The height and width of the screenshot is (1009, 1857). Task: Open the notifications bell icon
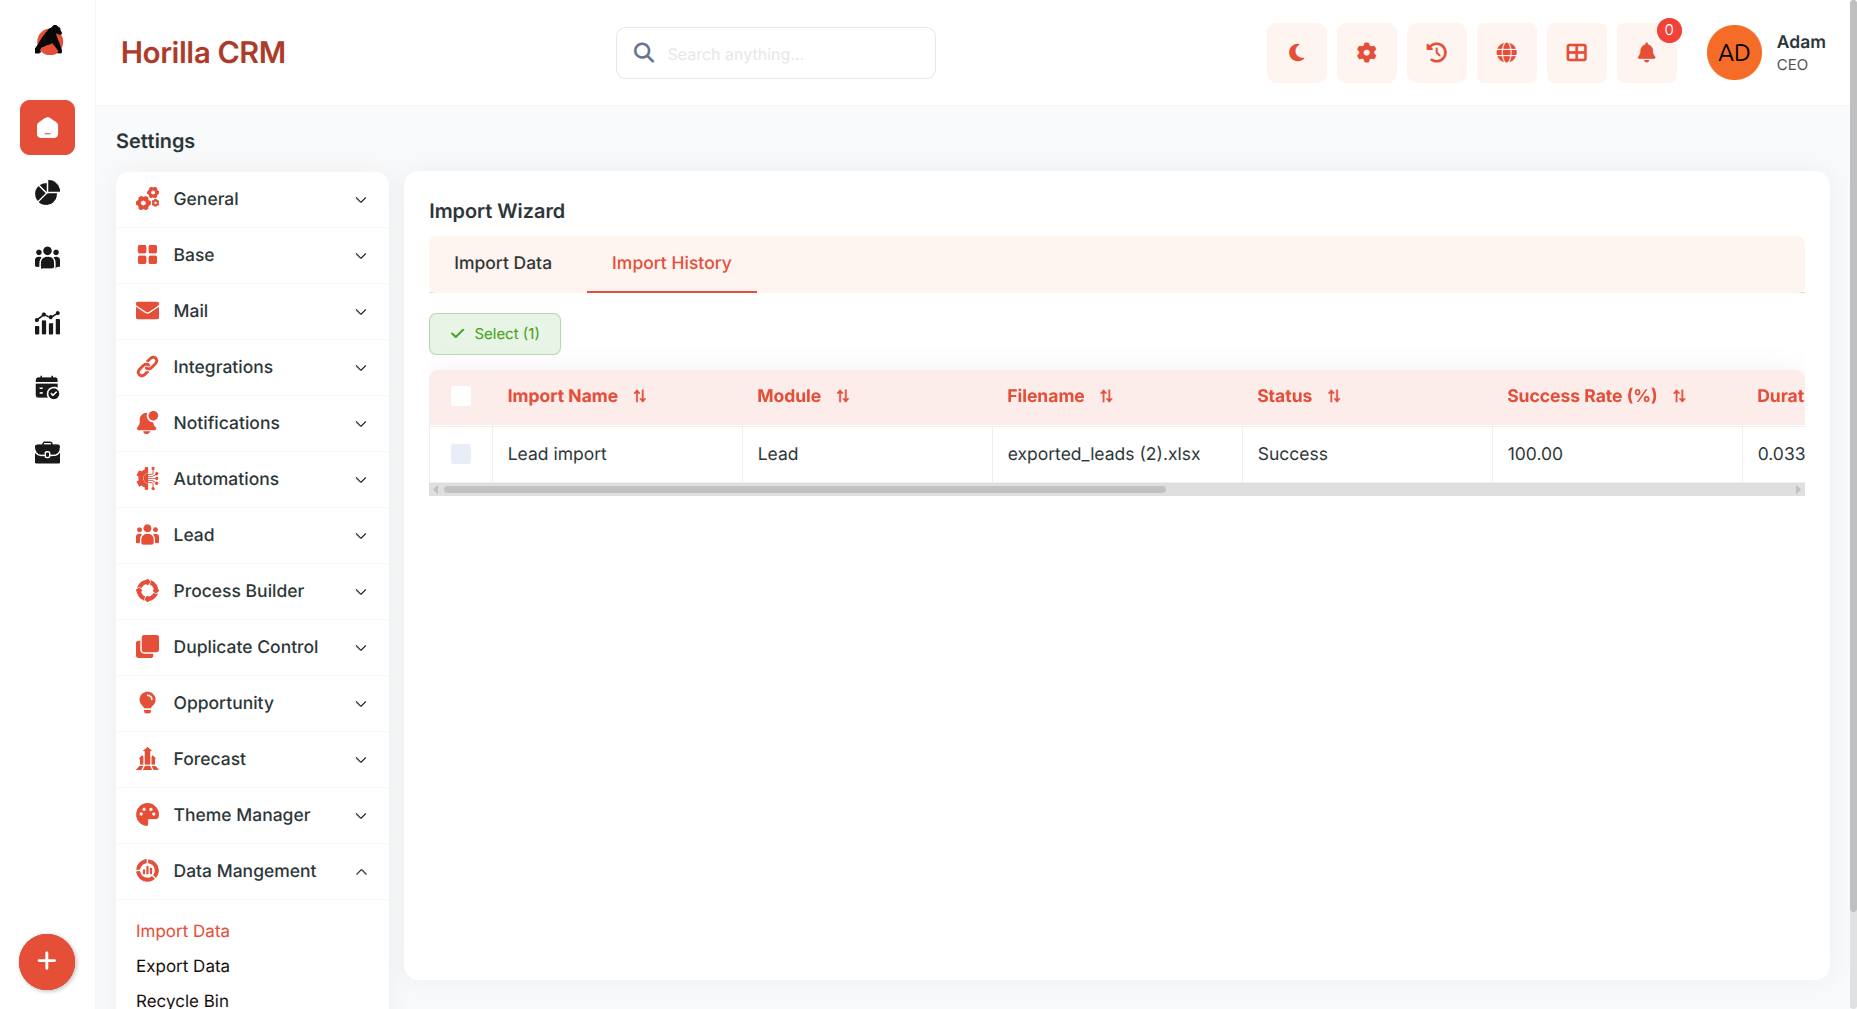(1647, 53)
